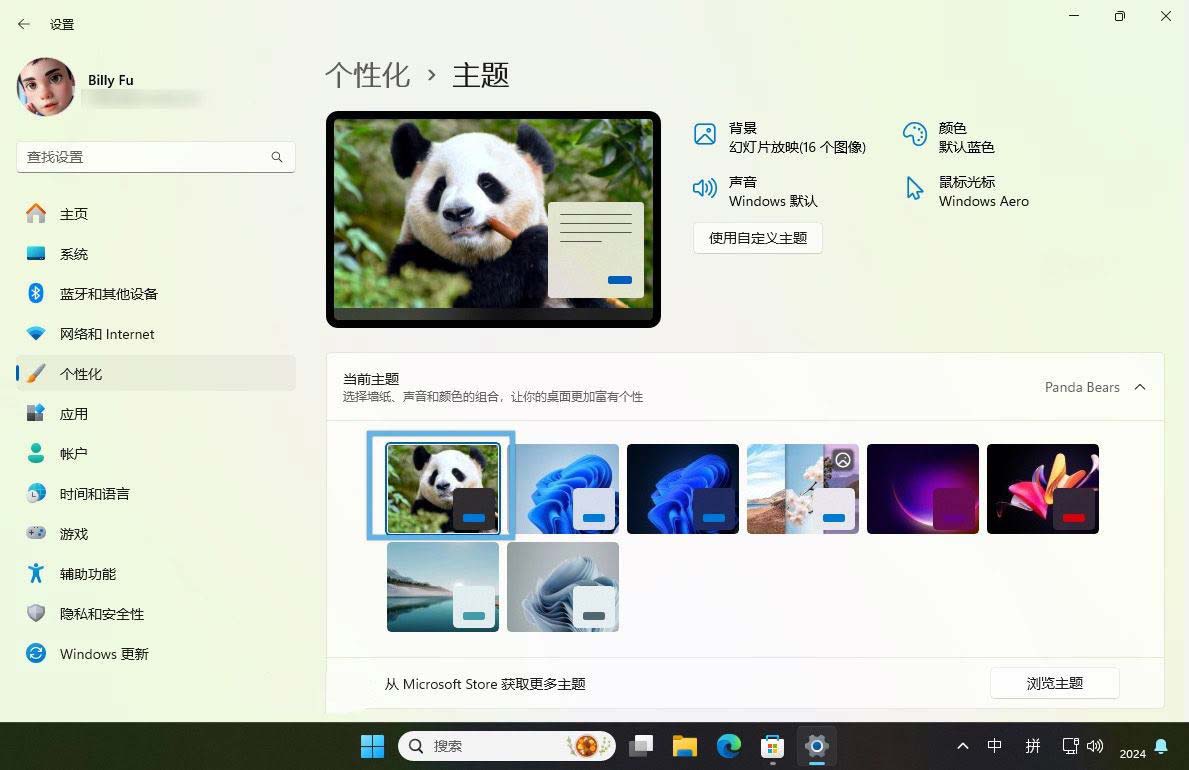Collapse the Panda Bears current theme section
Image resolution: width=1189 pixels, height=770 pixels.
click(x=1140, y=387)
